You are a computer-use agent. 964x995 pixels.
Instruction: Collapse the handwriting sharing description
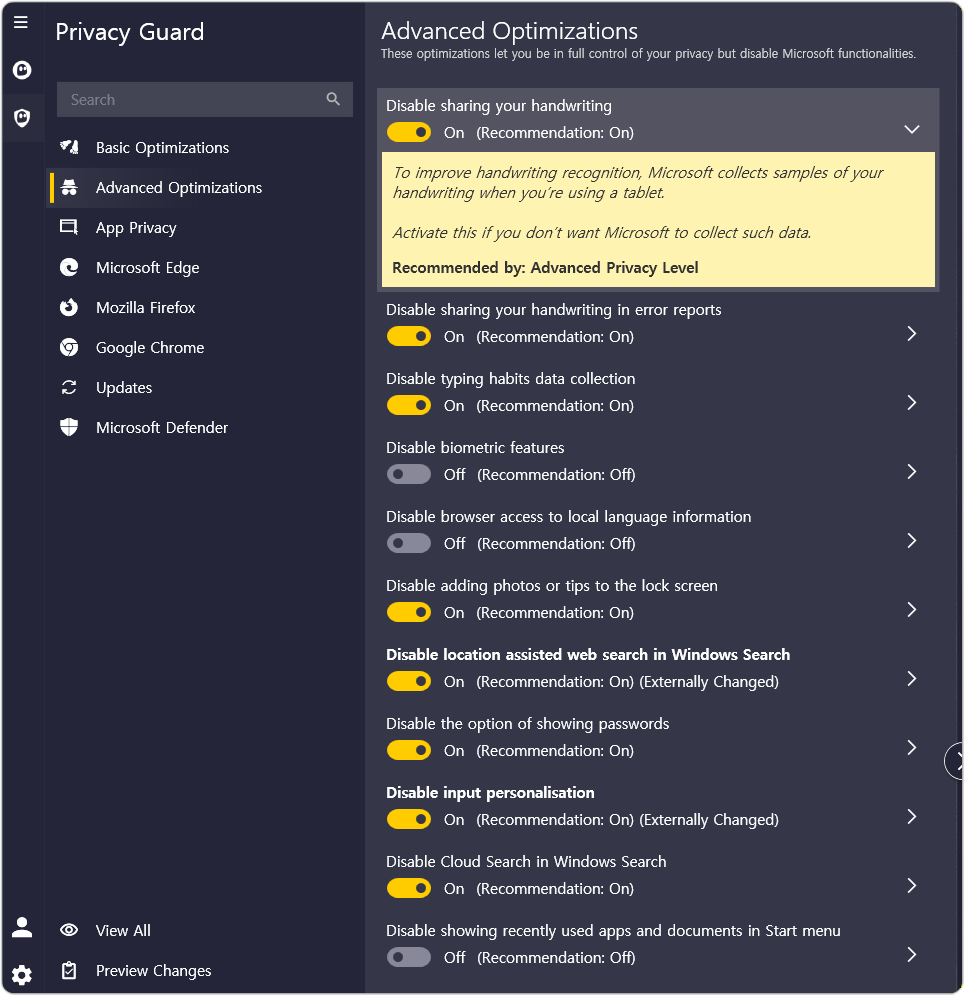point(911,129)
